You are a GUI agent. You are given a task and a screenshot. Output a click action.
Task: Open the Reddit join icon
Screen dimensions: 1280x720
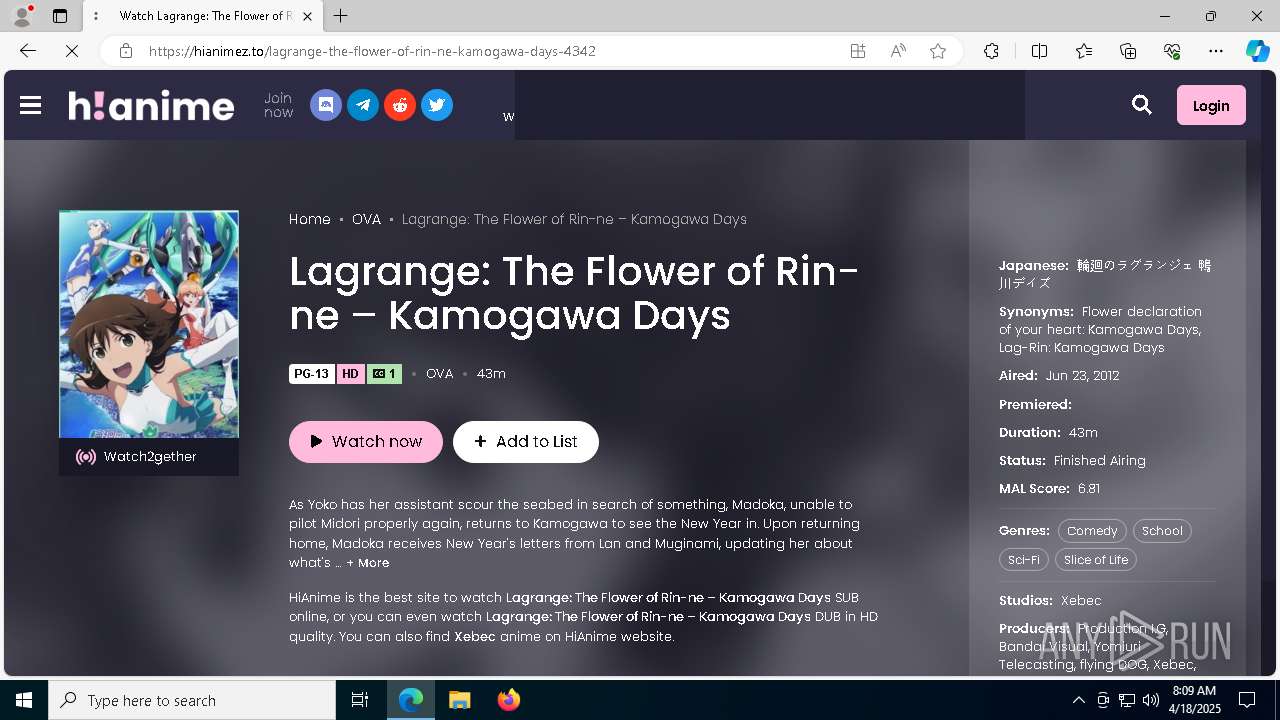(x=399, y=105)
